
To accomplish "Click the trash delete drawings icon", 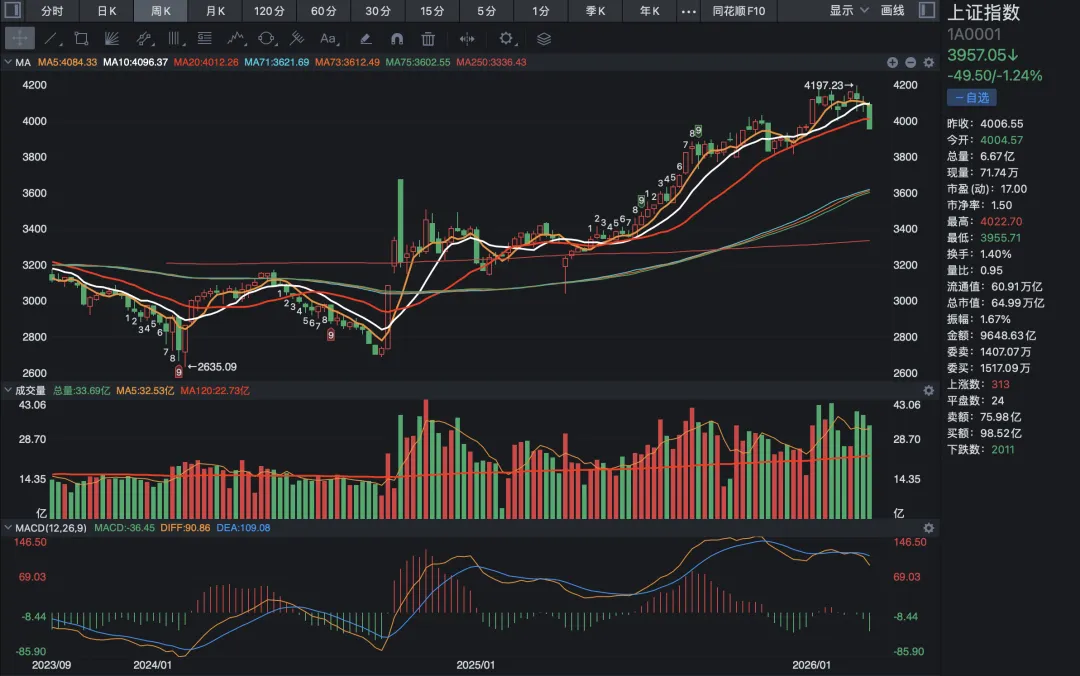I will pos(428,39).
